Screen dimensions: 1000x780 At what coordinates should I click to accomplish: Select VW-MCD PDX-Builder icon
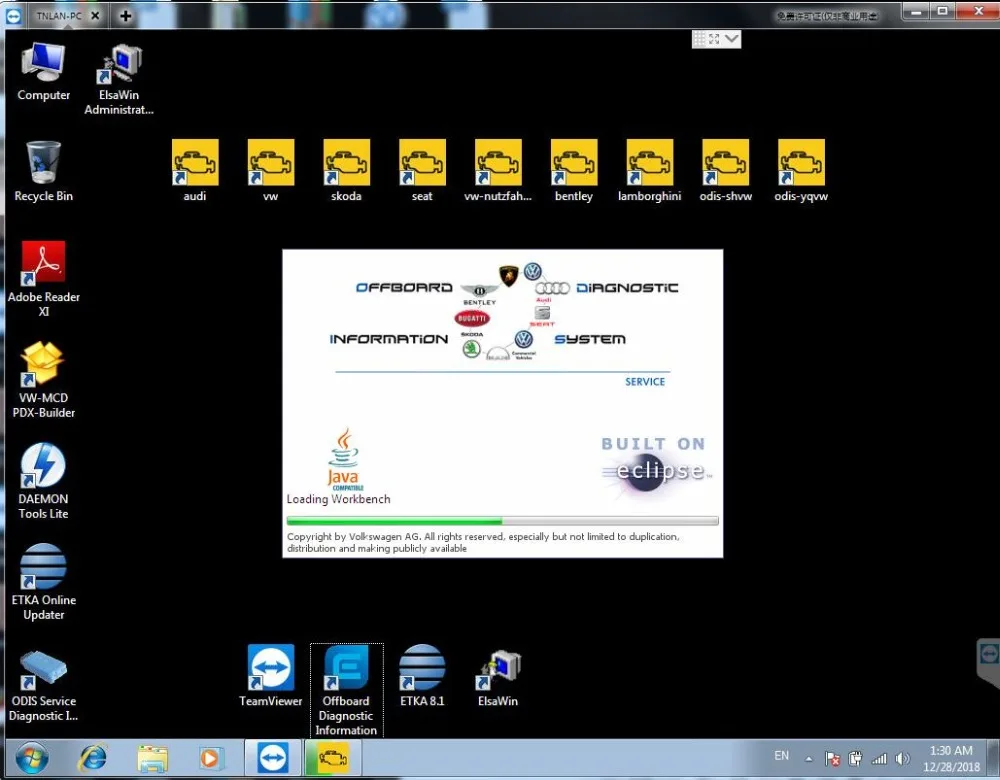[x=43, y=379]
